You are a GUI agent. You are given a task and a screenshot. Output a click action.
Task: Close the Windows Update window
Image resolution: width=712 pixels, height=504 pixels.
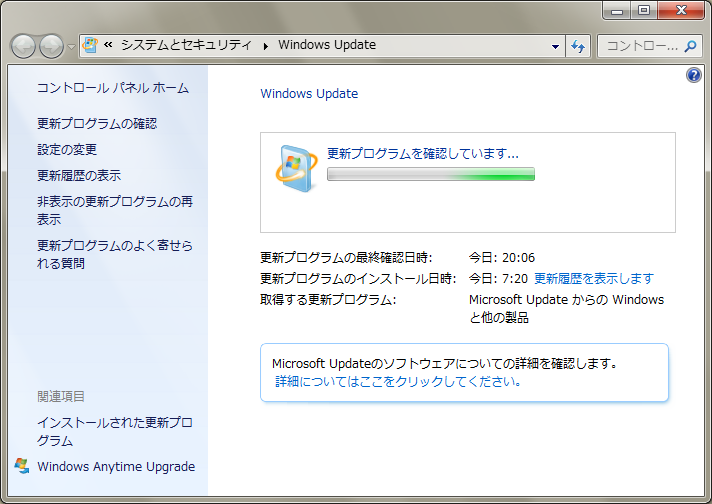681,10
